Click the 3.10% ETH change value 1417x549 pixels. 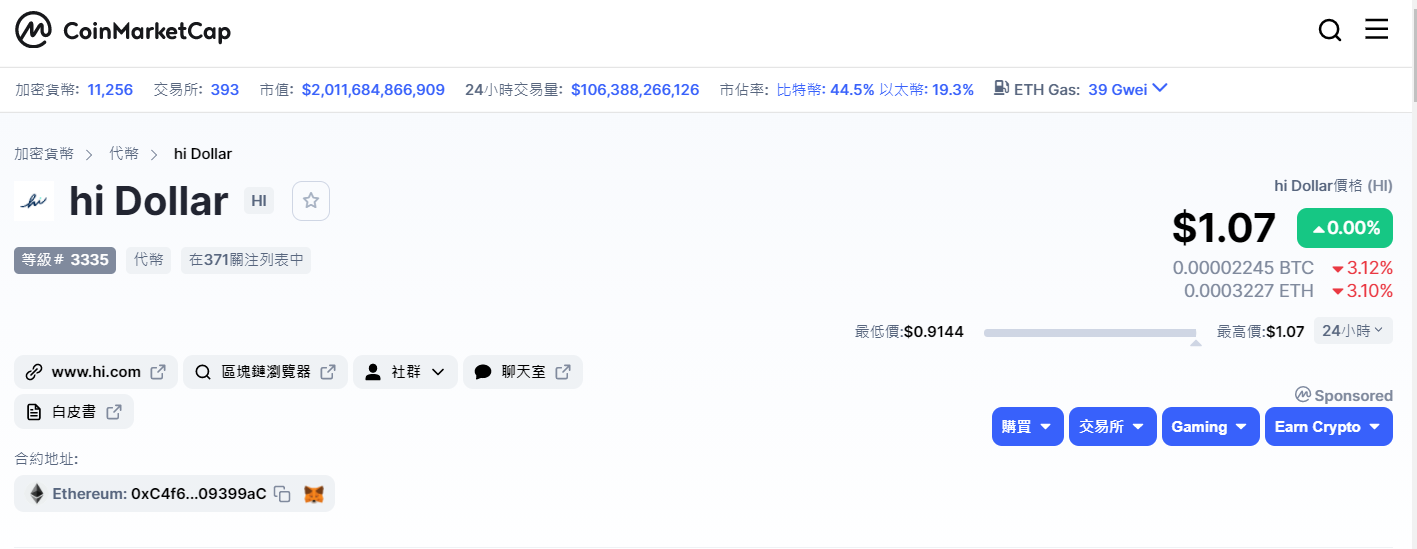tap(1369, 291)
